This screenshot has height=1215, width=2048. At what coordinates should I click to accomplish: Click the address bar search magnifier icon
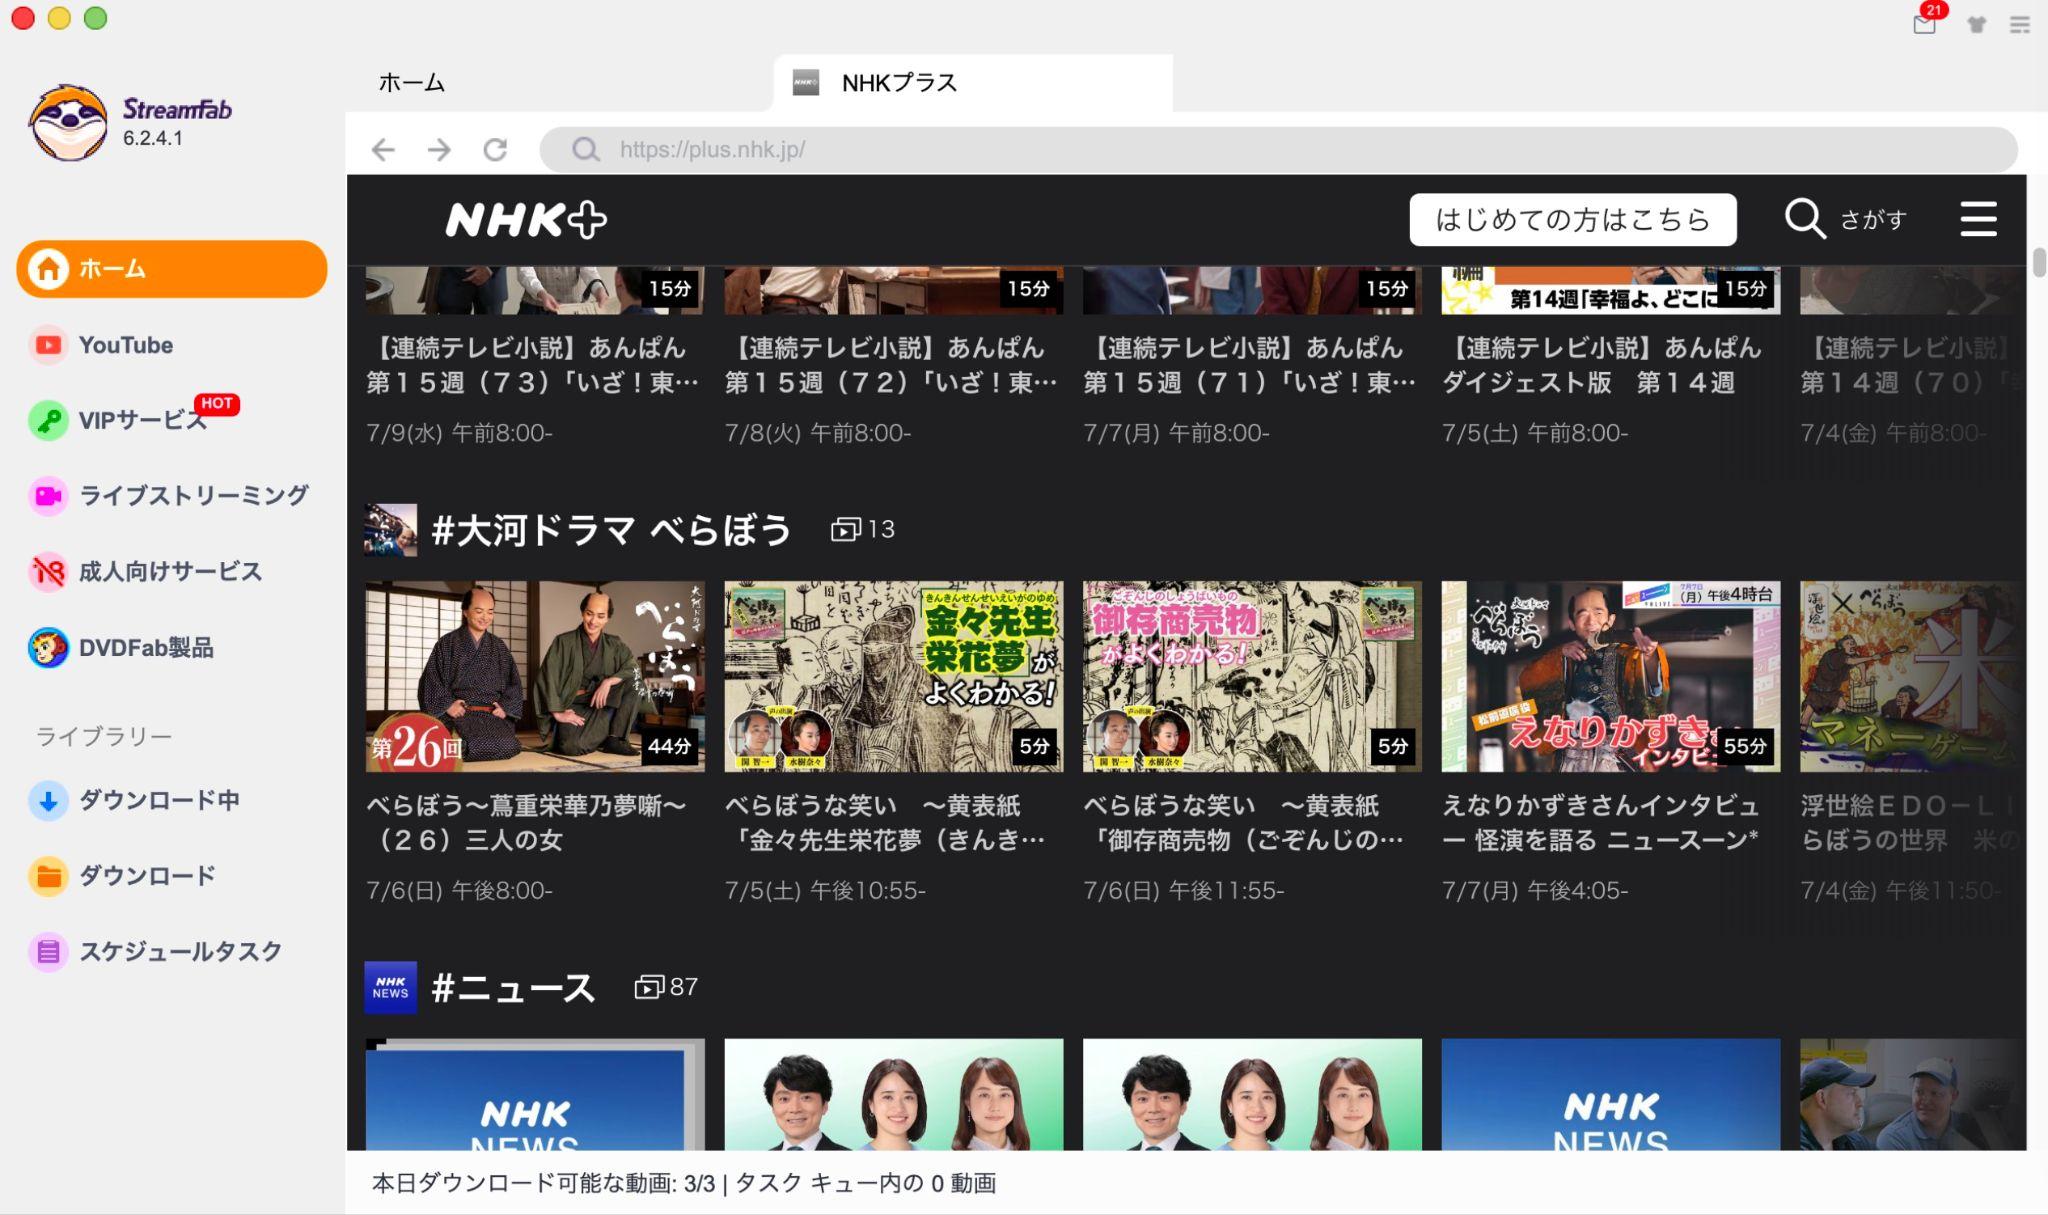point(586,150)
